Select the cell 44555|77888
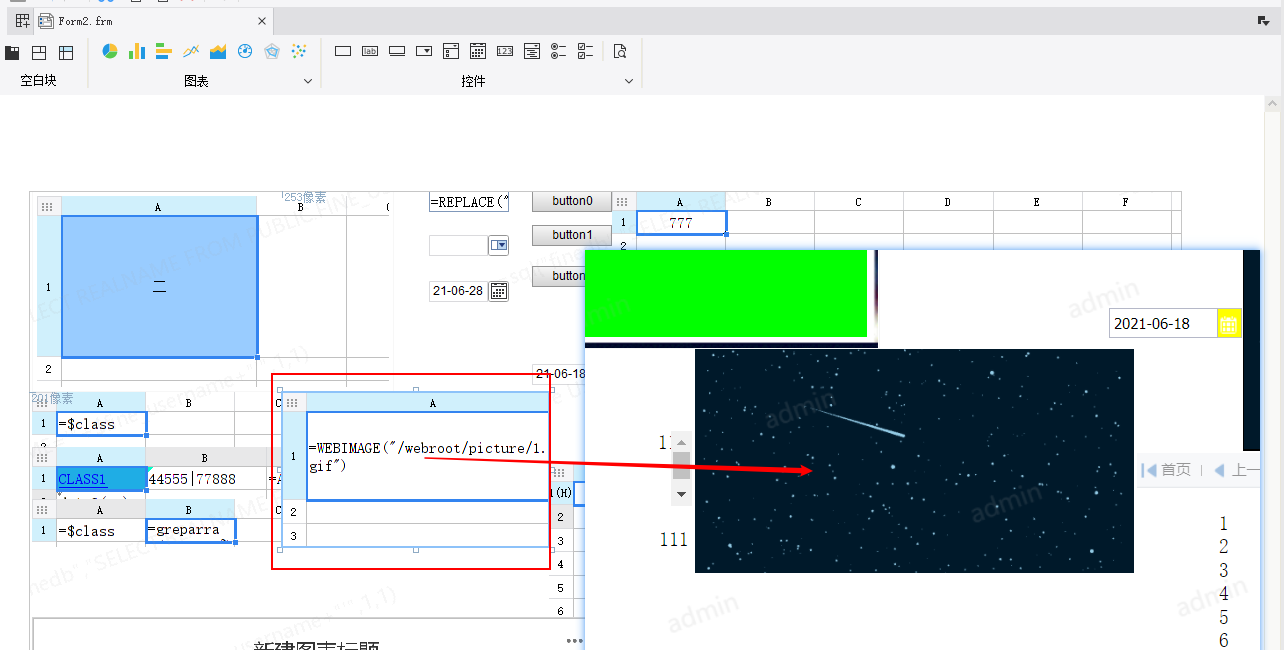Image resolution: width=1284 pixels, height=650 pixels. [205, 479]
